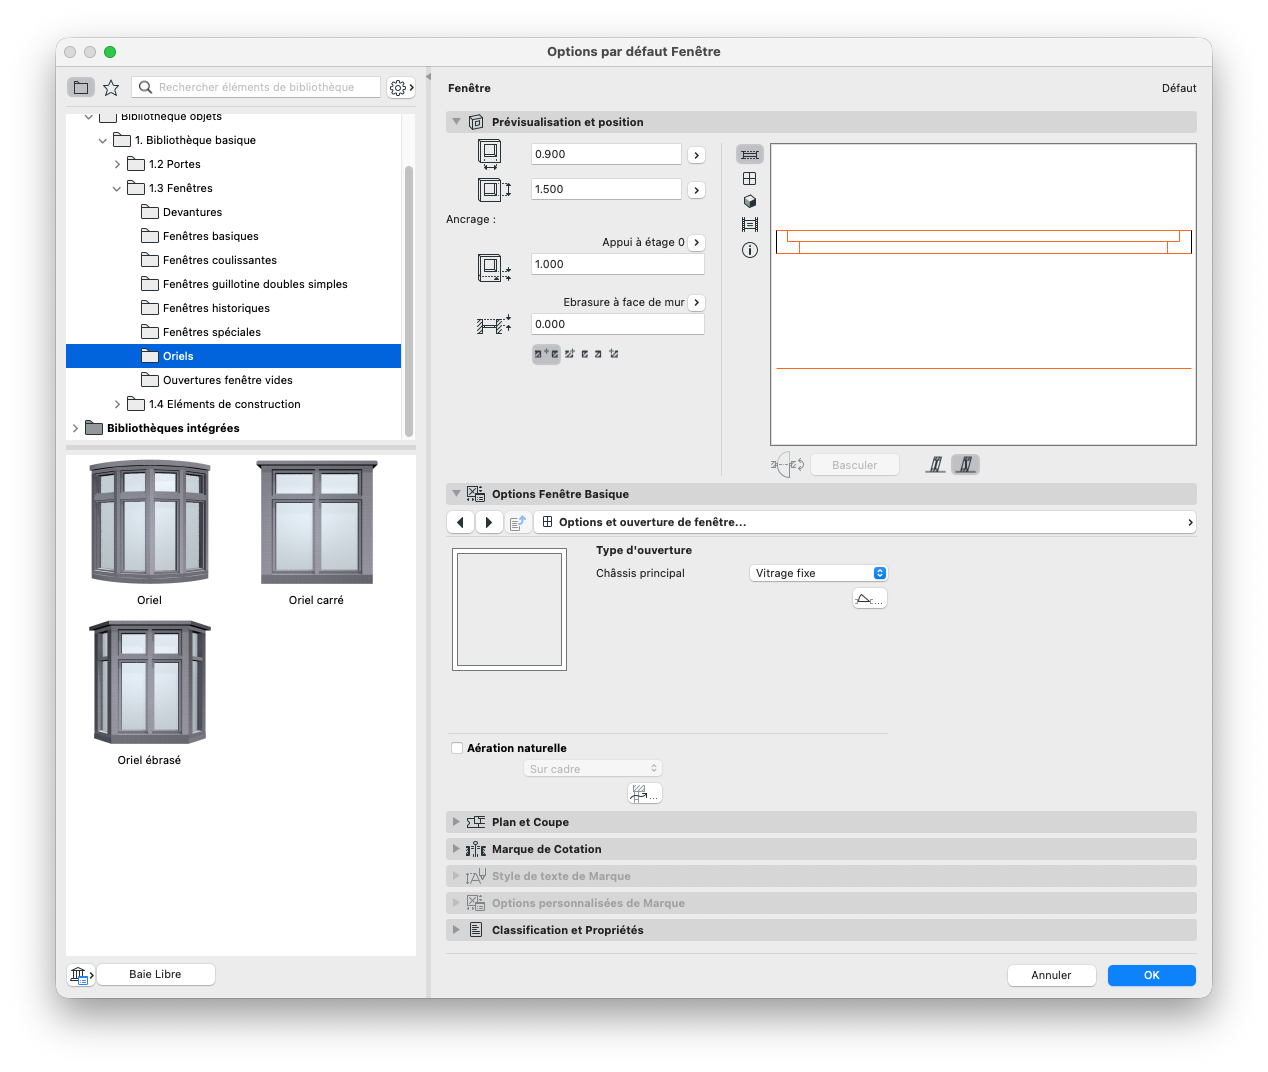Image resolution: width=1268 pixels, height=1072 pixels.
Task: Click the Basculer button
Action: pyautogui.click(x=854, y=465)
